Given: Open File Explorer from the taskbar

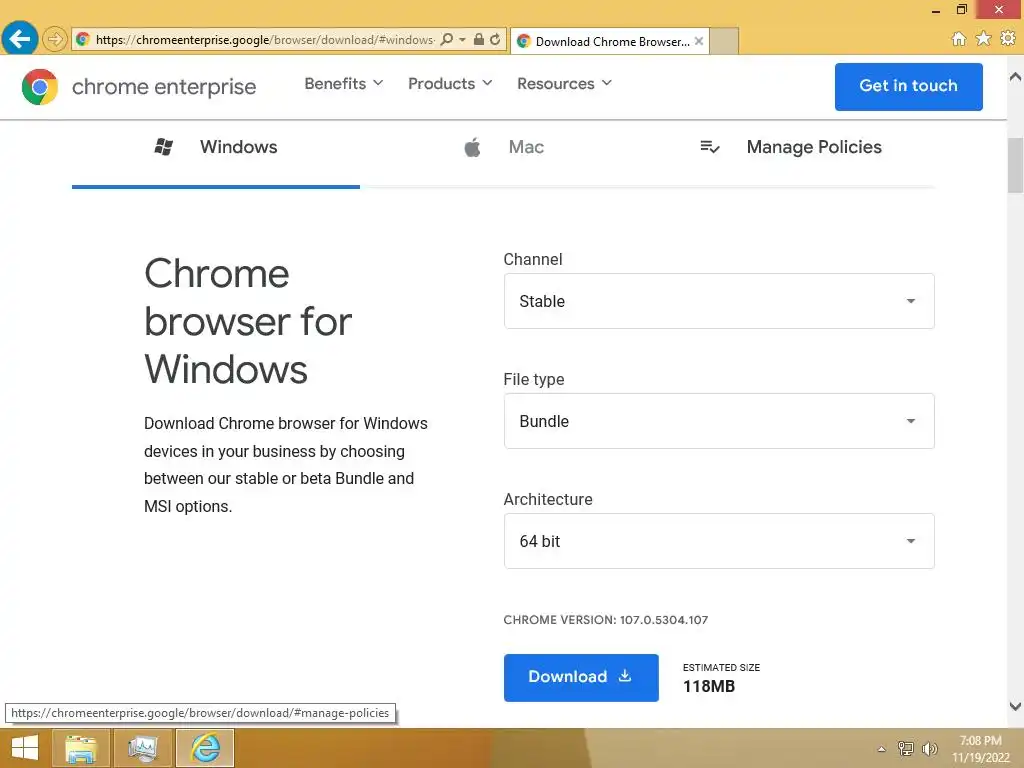Looking at the screenshot, I should [81, 748].
